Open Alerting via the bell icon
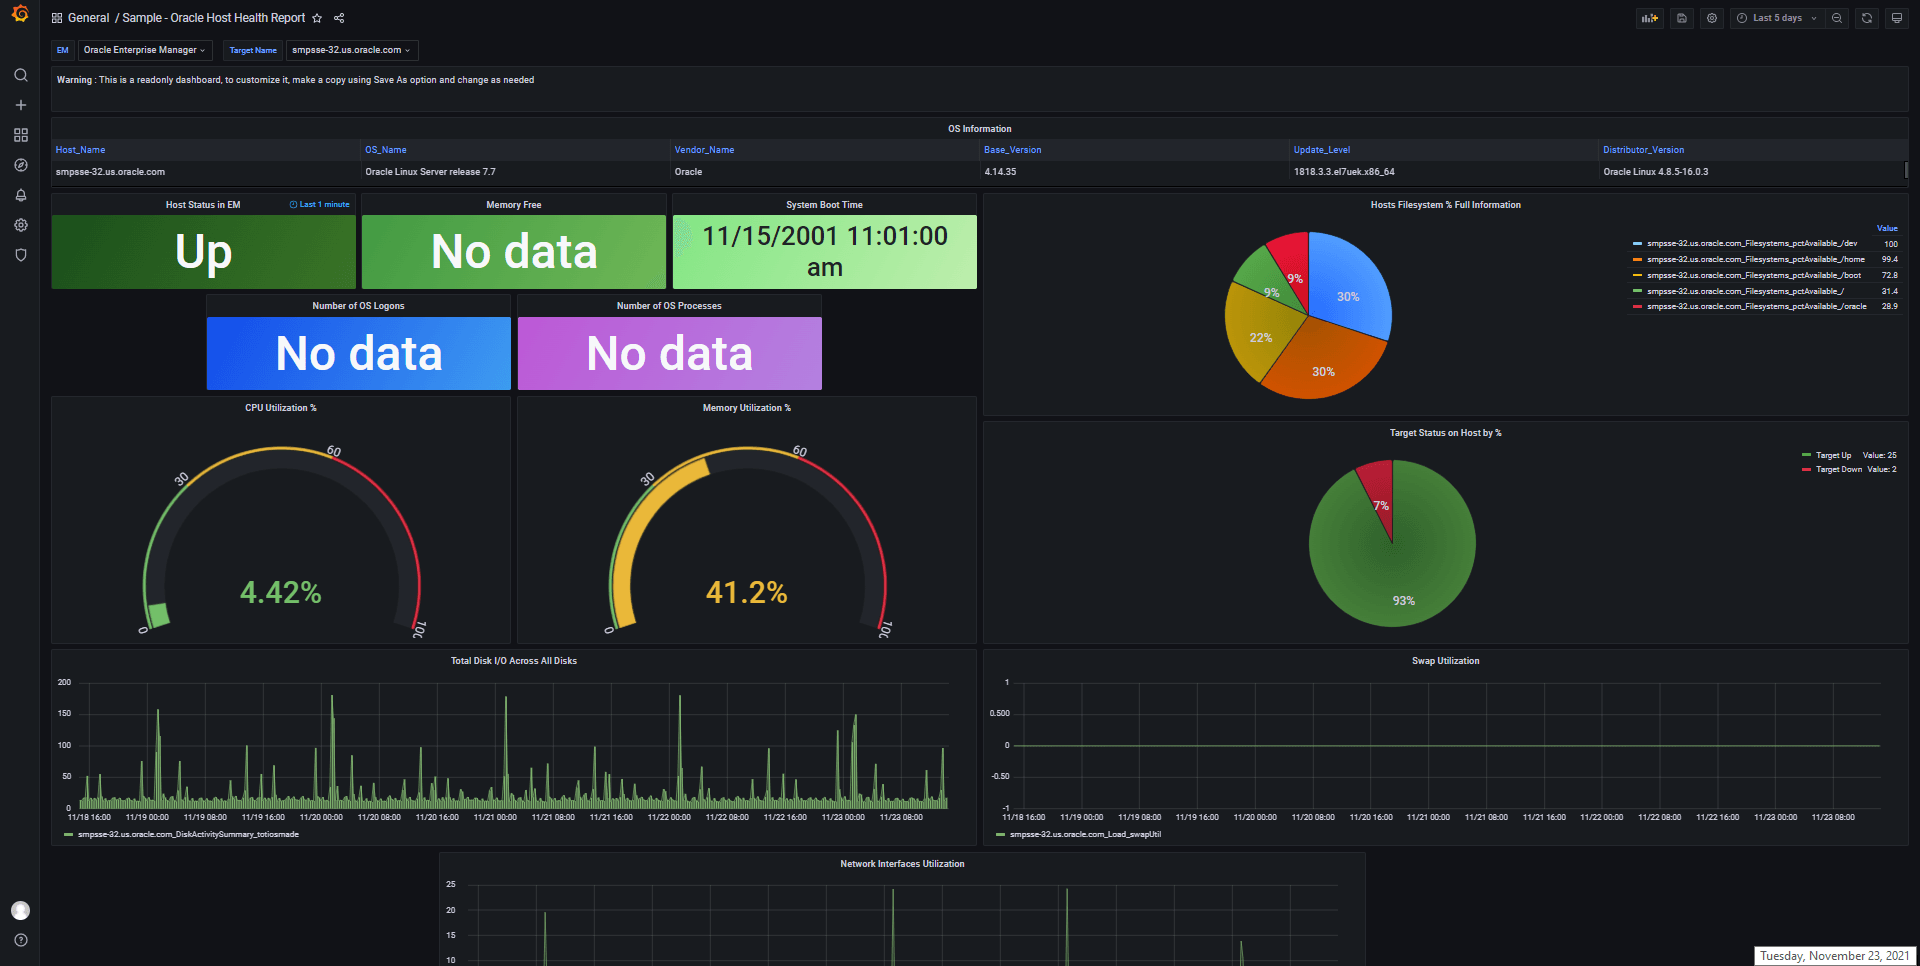Screen dimensions: 1920x966 (20, 196)
